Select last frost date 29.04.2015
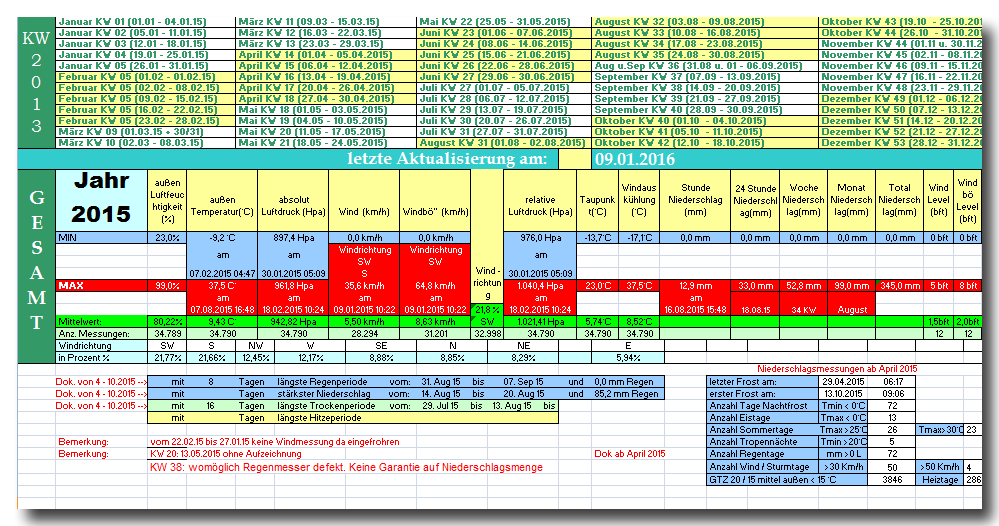This screenshot has height=526, width=999. coord(842,381)
